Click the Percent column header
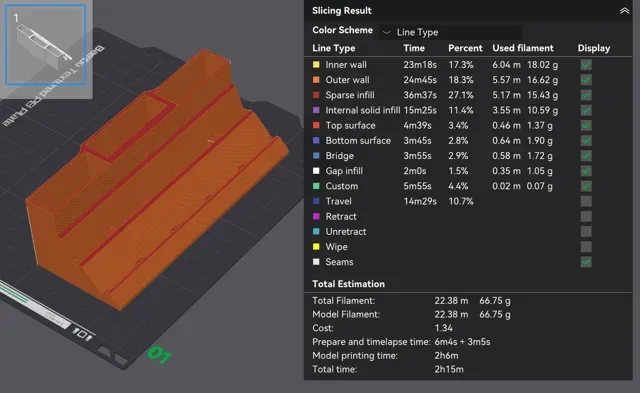The image size is (640, 393). tap(465, 48)
